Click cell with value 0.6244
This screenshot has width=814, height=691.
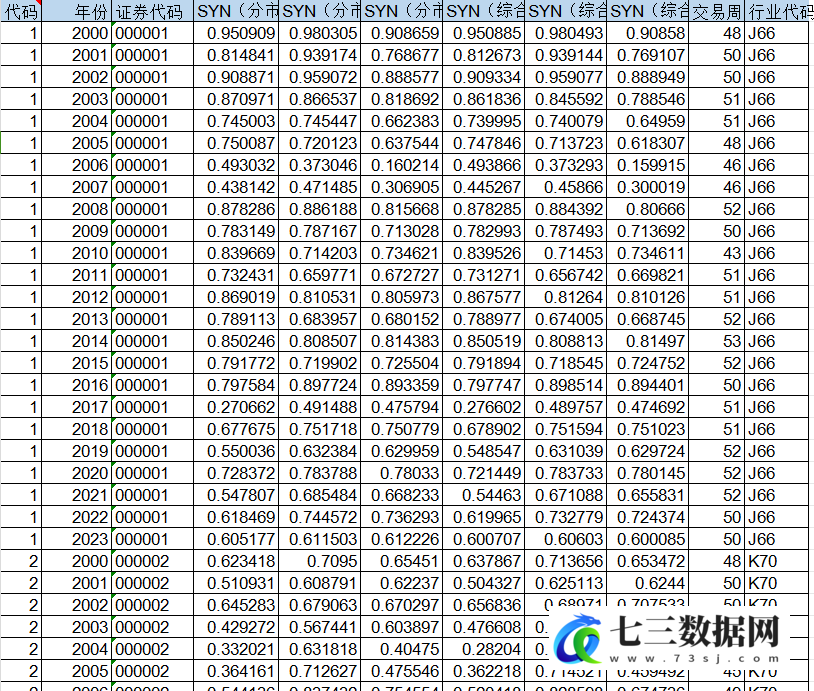(x=647, y=584)
